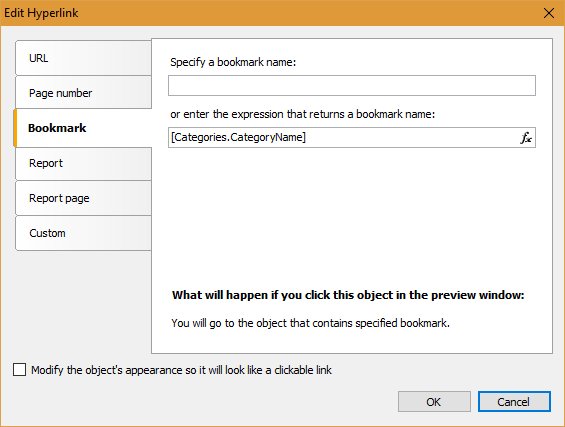Click the 'Edit Hyperlink' title bar text
Viewport: 565px width, 427px height.
(x=41, y=13)
